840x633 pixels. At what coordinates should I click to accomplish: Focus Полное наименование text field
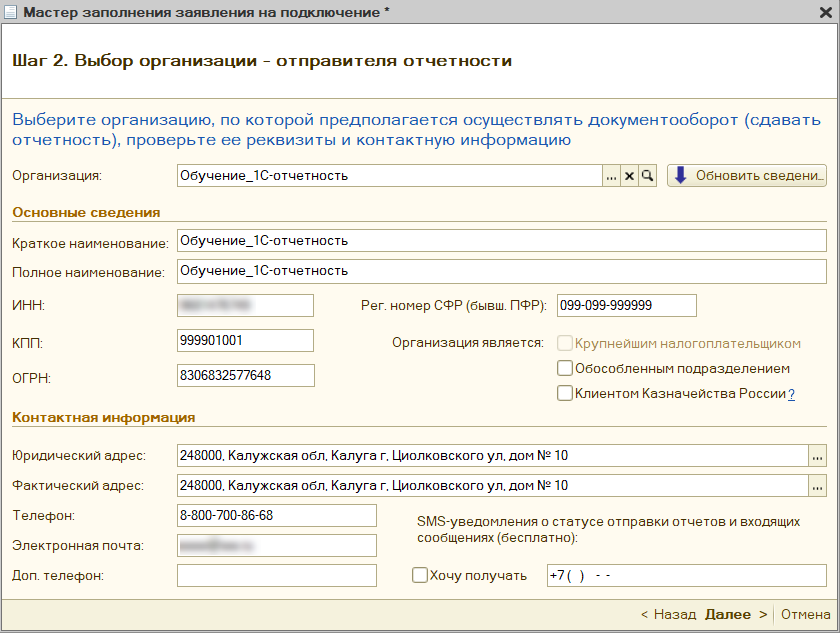pos(500,271)
